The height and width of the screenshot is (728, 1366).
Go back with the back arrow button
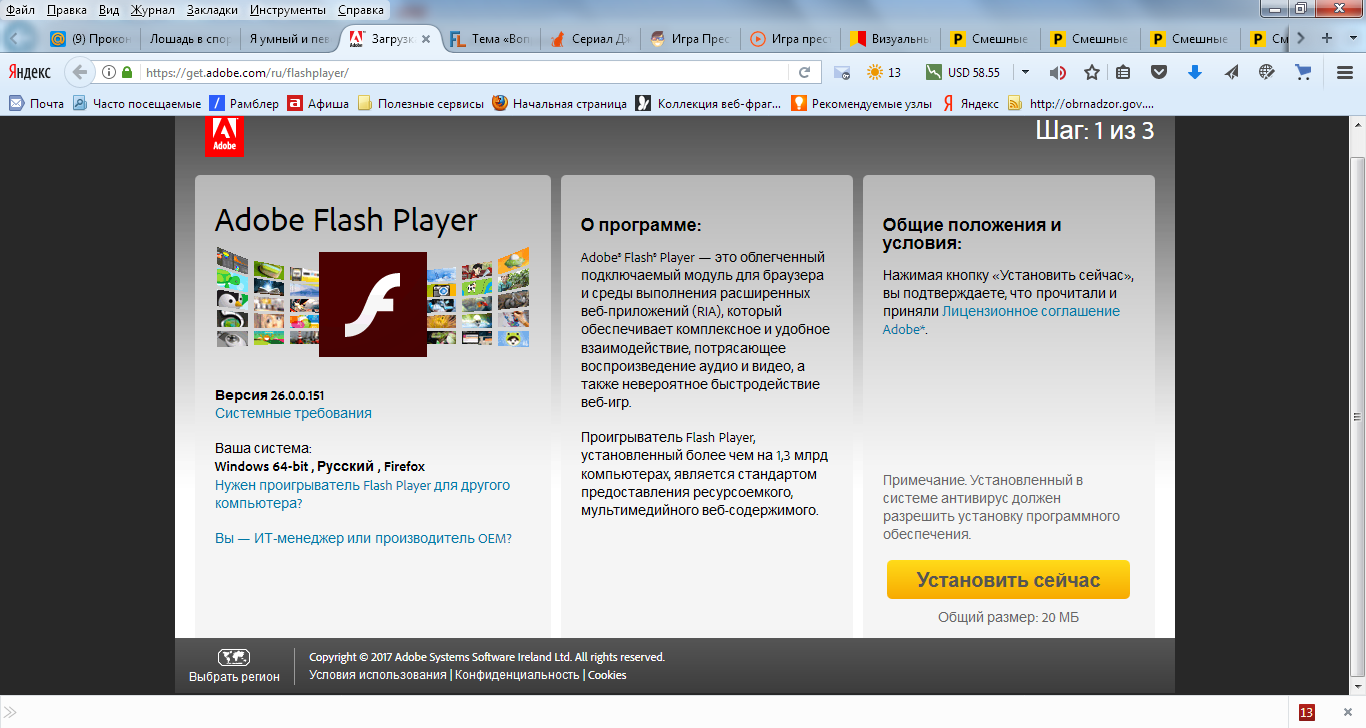pos(80,72)
